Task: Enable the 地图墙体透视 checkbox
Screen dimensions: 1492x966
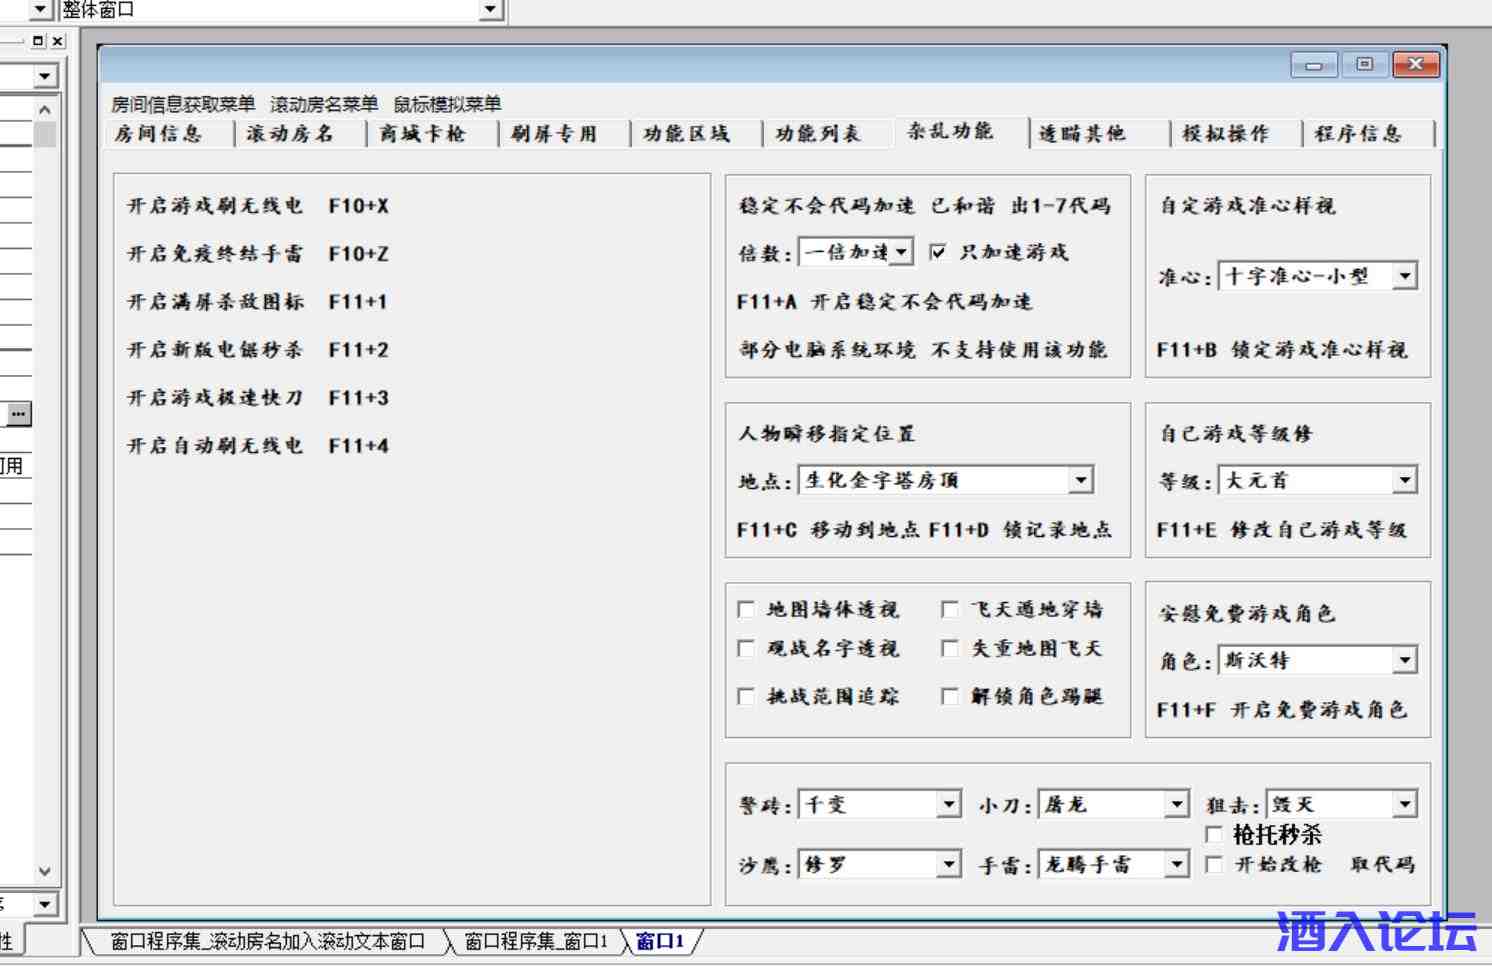Action: [746, 609]
